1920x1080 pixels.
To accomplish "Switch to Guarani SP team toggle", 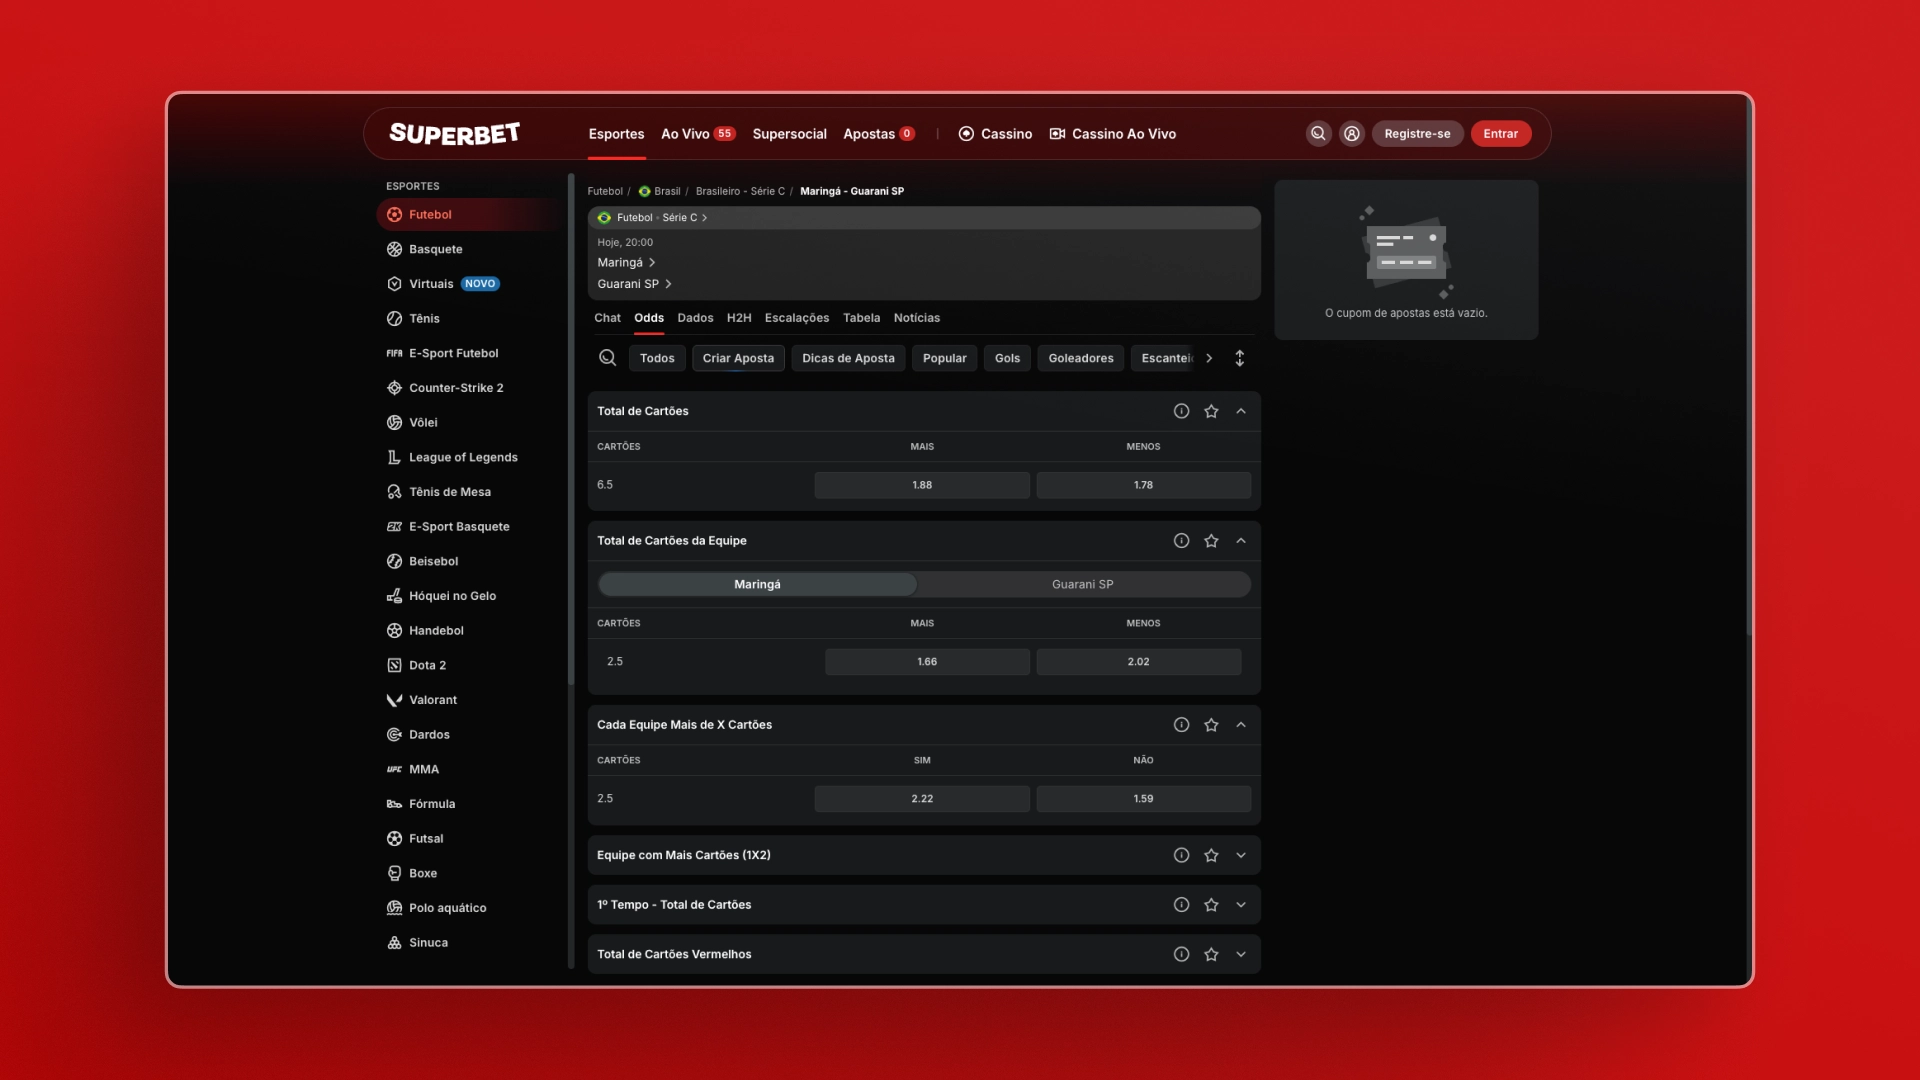I will click(1082, 585).
